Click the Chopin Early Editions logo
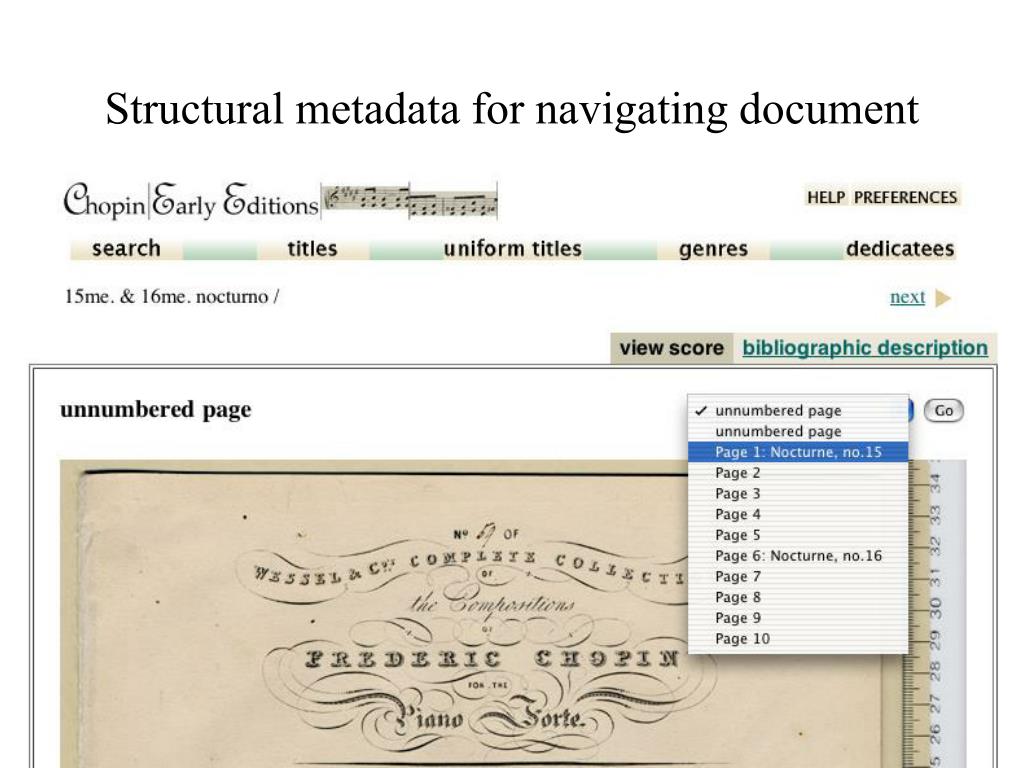Image resolution: width=1024 pixels, height=768 pixels. [191, 200]
